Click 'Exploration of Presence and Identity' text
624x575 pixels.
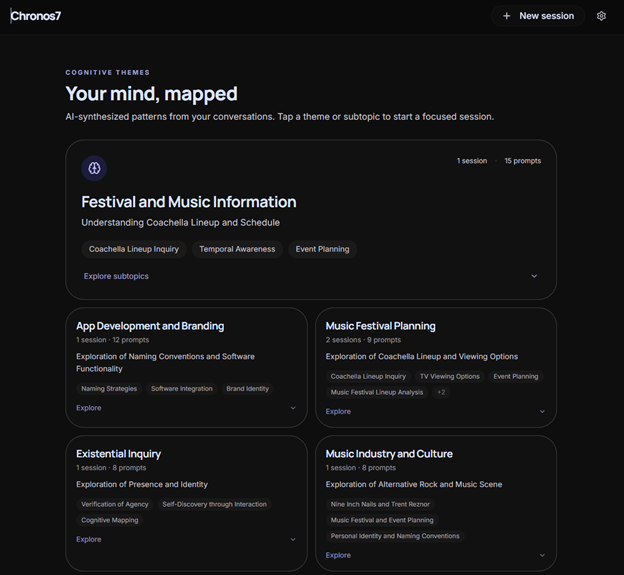[x=142, y=484]
